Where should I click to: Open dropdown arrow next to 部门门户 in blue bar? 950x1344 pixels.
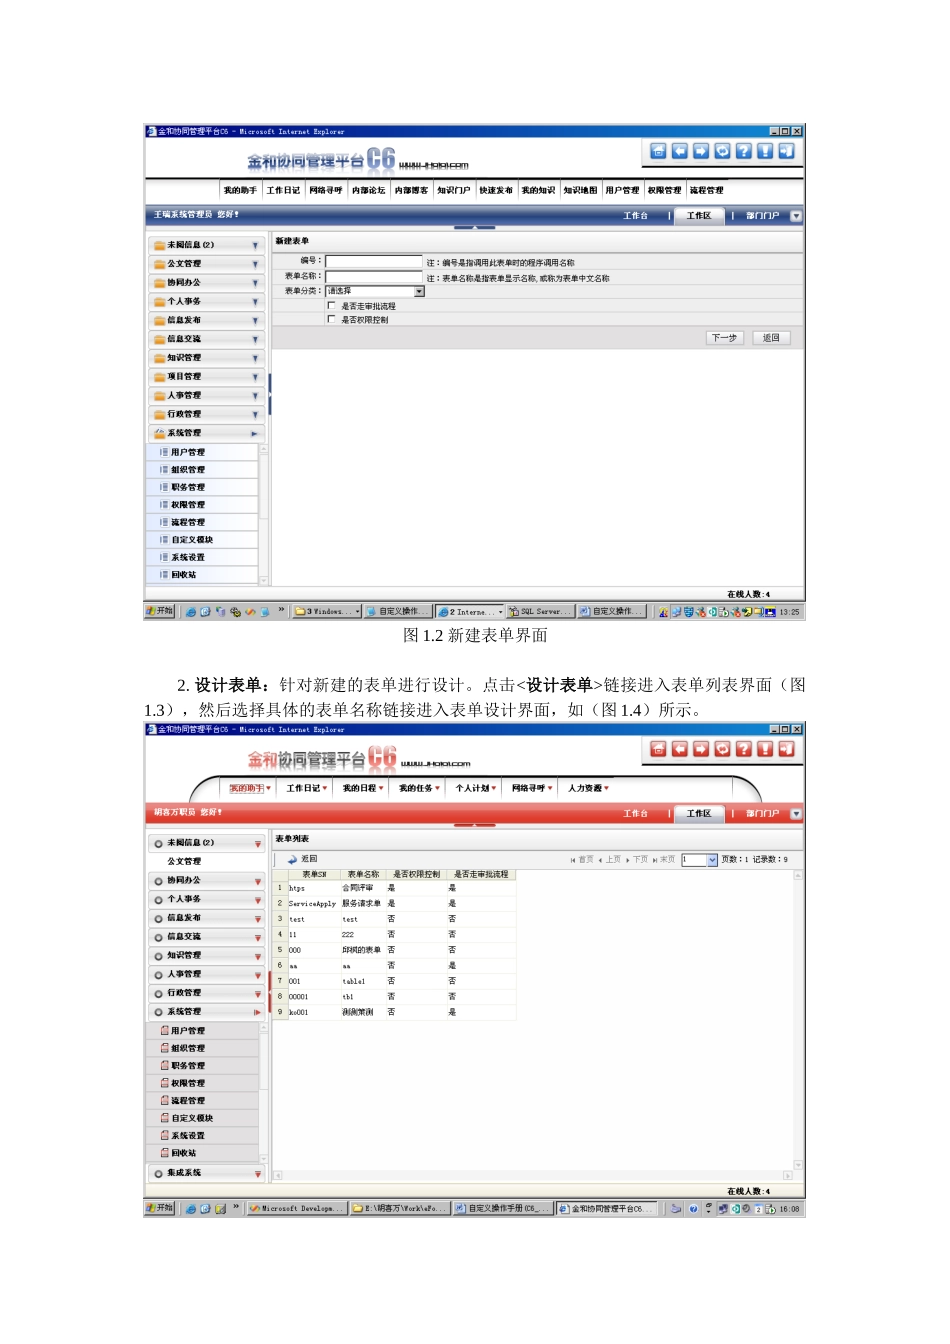pos(796,216)
